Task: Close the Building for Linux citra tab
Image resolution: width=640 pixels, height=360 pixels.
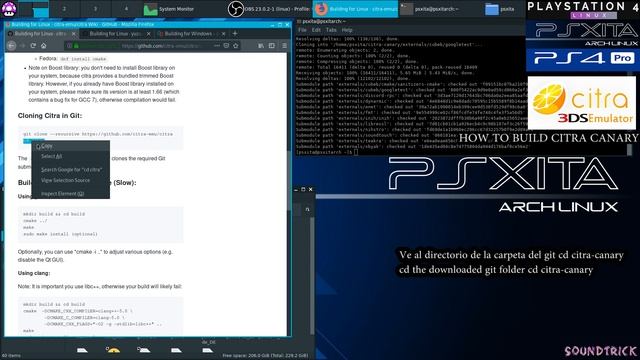Action: (74, 34)
